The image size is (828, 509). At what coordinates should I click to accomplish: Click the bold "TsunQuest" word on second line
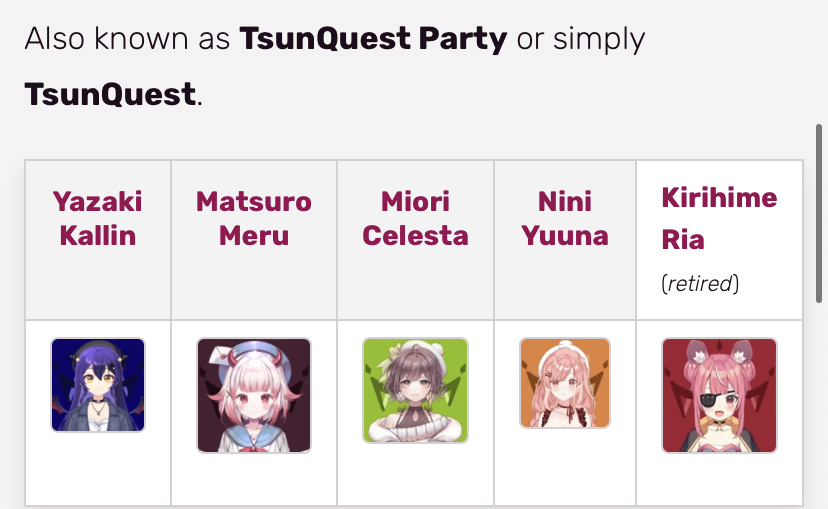tap(110, 95)
